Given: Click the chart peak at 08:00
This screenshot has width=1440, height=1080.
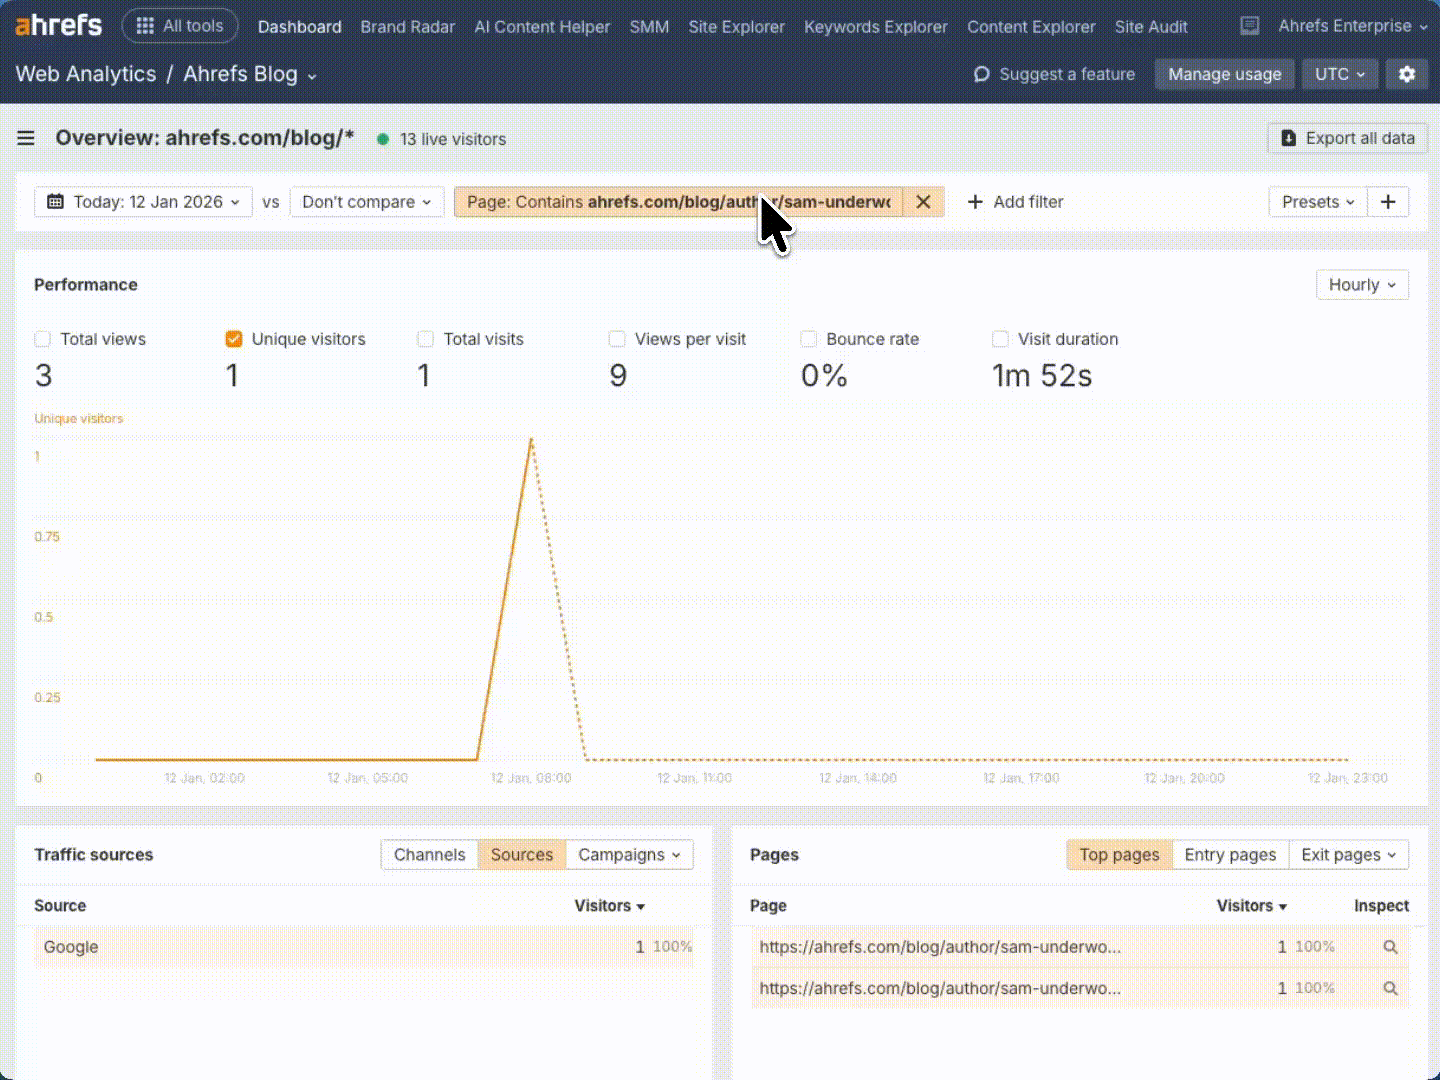Looking at the screenshot, I should coord(531,439).
